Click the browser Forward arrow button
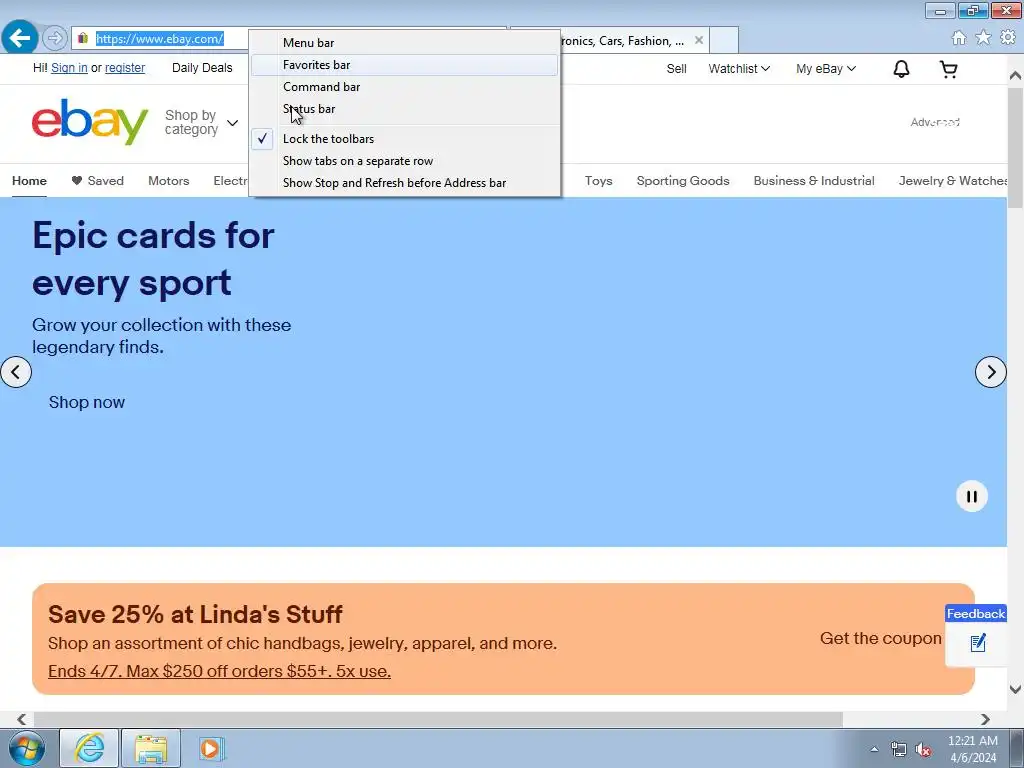The height and width of the screenshot is (768, 1024). click(55, 39)
